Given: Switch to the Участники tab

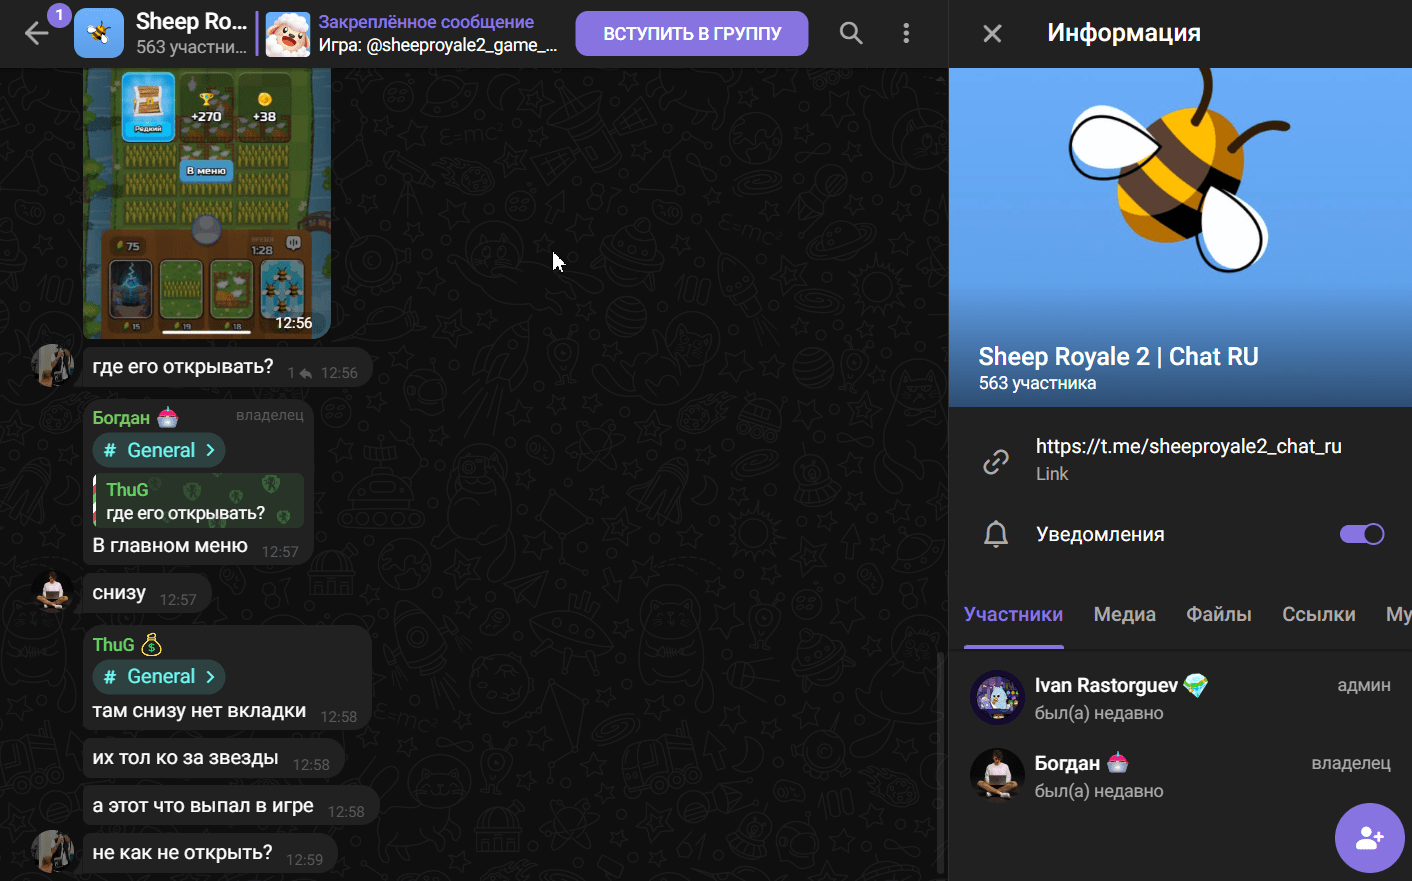Looking at the screenshot, I should pyautogui.click(x=1013, y=614).
